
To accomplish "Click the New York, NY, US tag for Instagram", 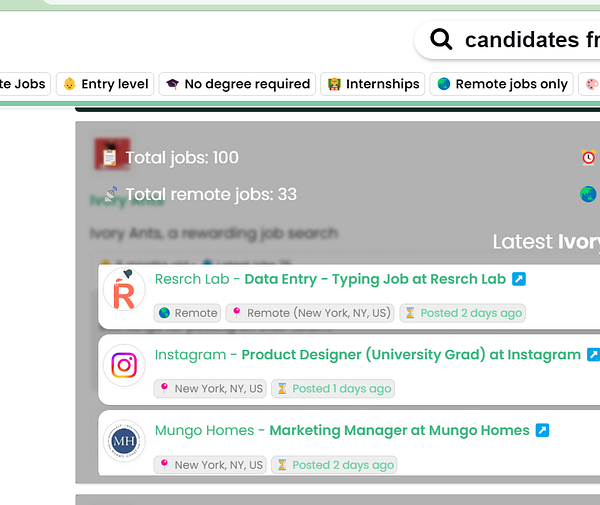I will pos(210,389).
